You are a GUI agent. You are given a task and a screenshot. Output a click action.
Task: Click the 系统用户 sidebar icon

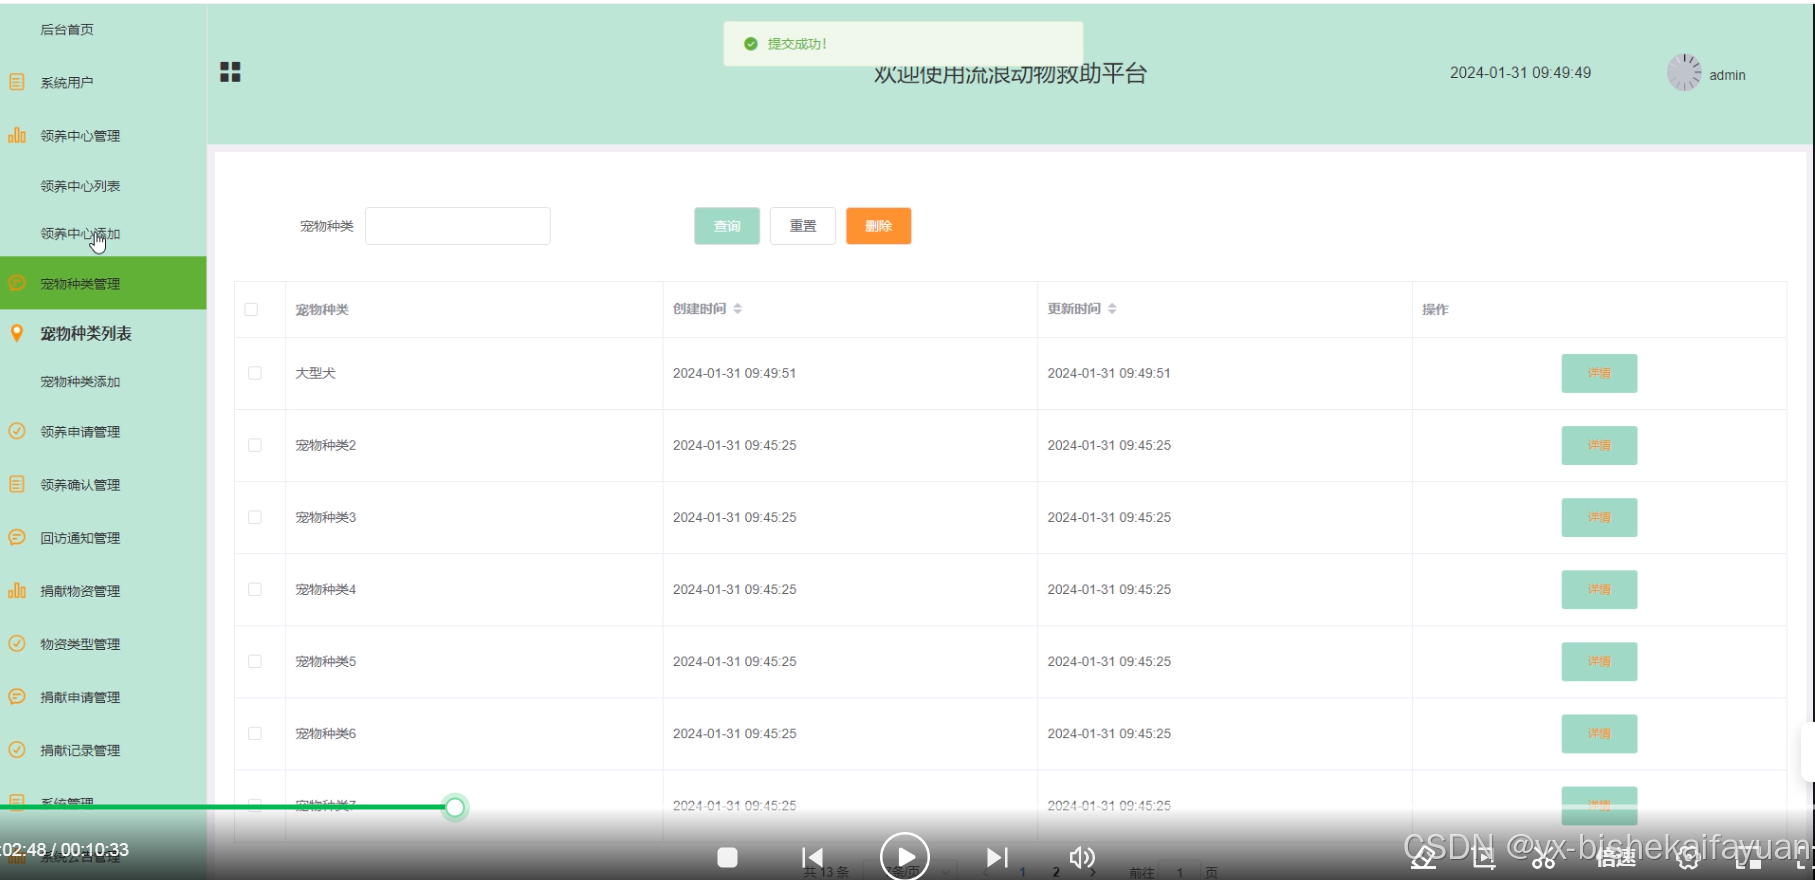(x=17, y=82)
